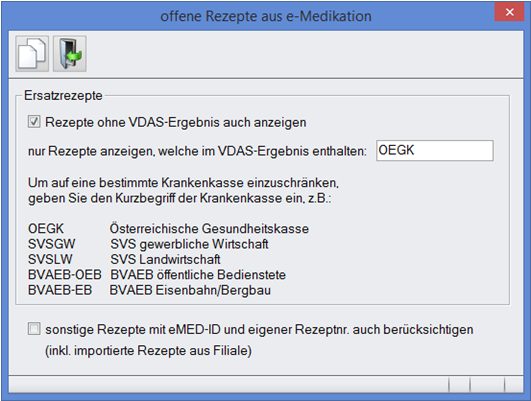The image size is (531, 401).
Task: Click '(inkl. importierte Rezepte aus Filiale)' note
Action: point(148,351)
